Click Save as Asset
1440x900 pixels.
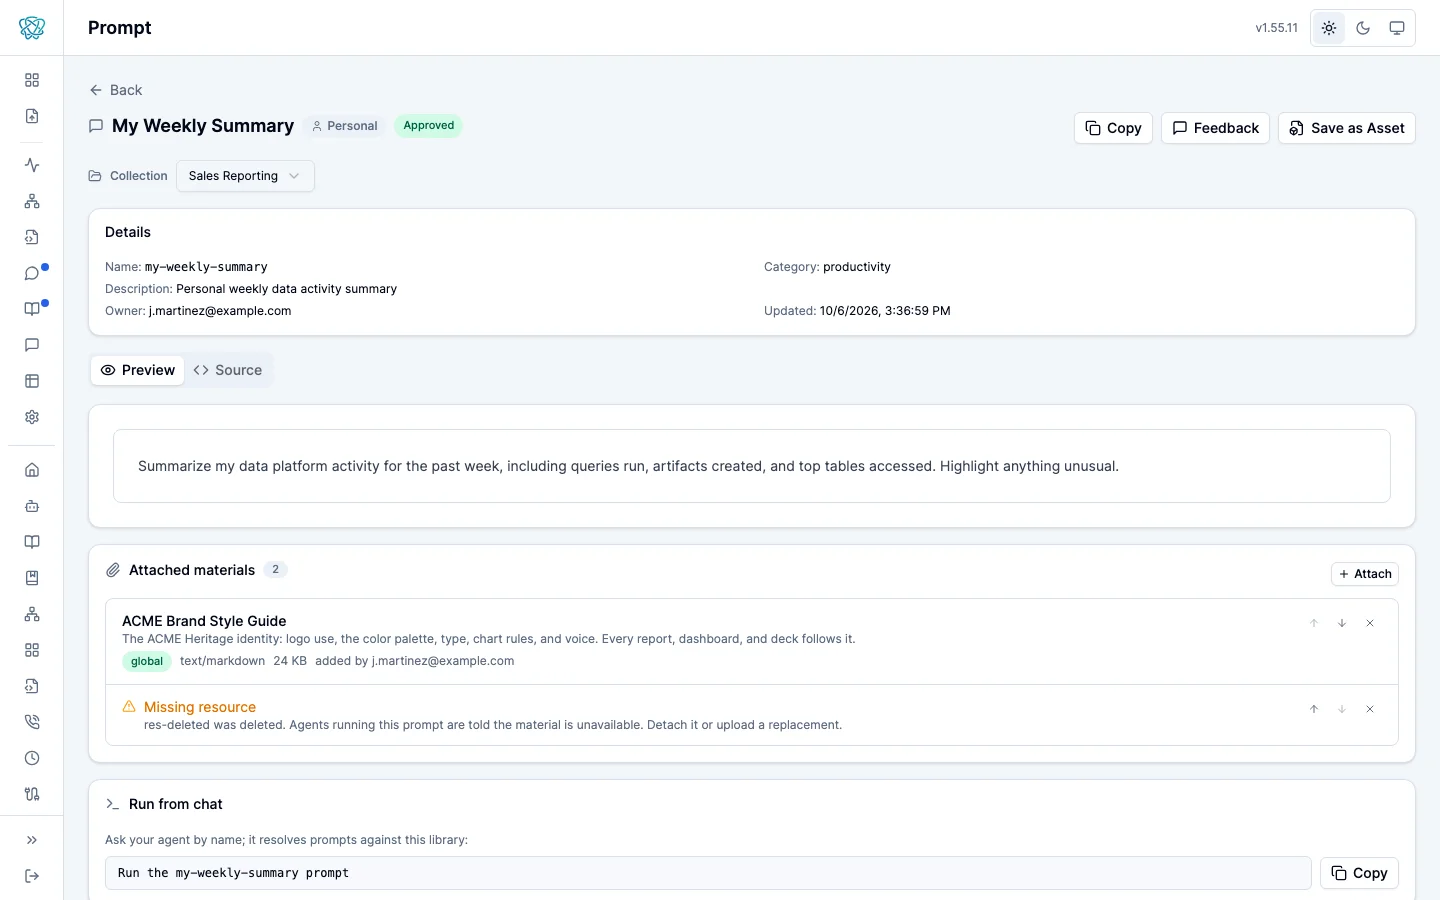[x=1346, y=128]
